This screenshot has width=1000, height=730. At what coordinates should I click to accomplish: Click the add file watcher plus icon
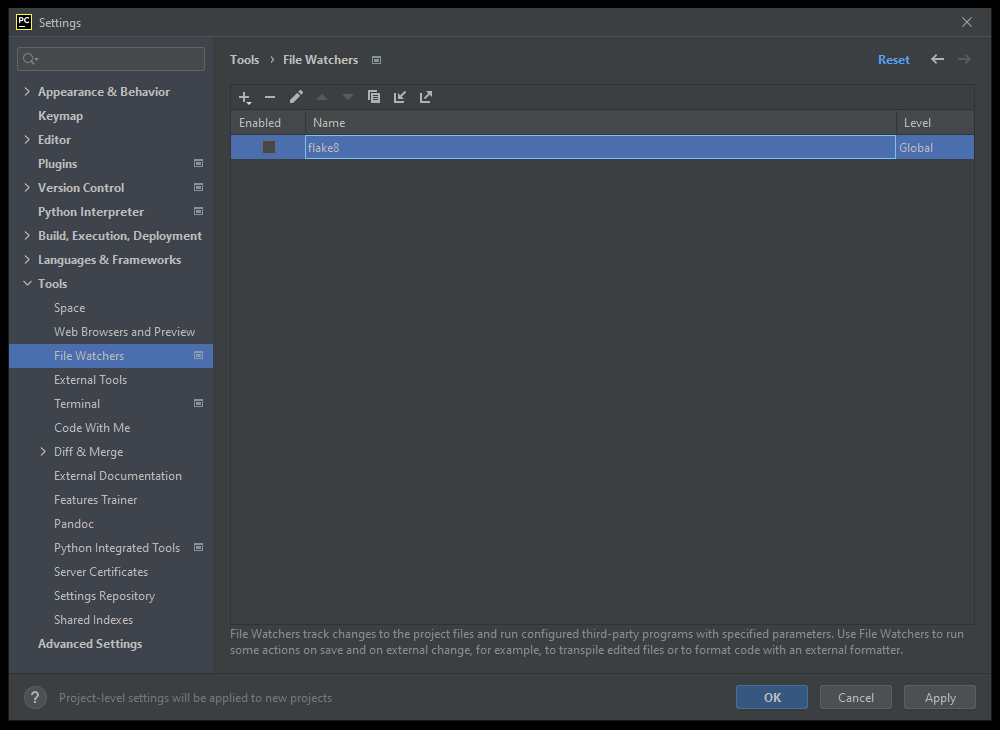click(x=245, y=97)
